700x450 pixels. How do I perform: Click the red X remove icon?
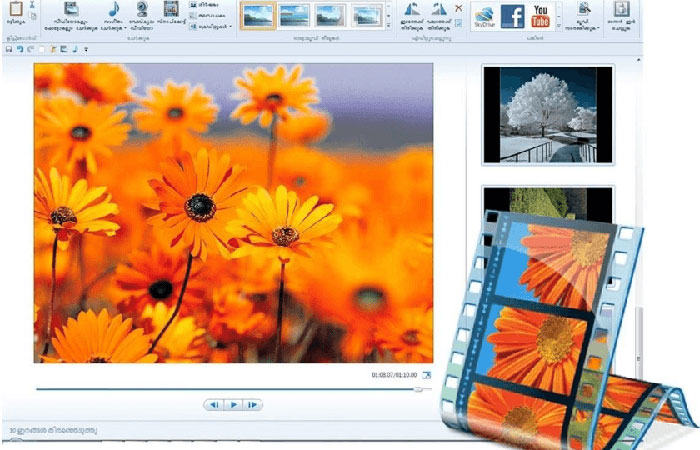tap(459, 8)
